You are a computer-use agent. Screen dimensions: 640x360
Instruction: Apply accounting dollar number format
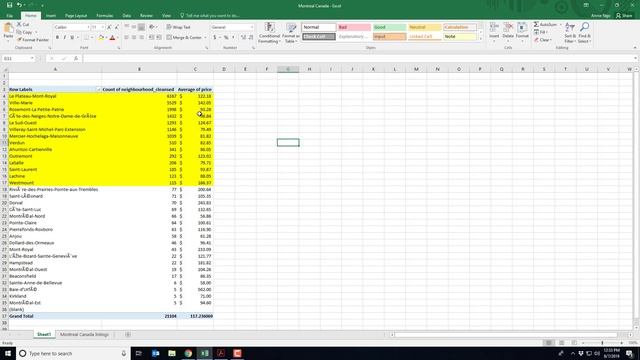(215, 38)
